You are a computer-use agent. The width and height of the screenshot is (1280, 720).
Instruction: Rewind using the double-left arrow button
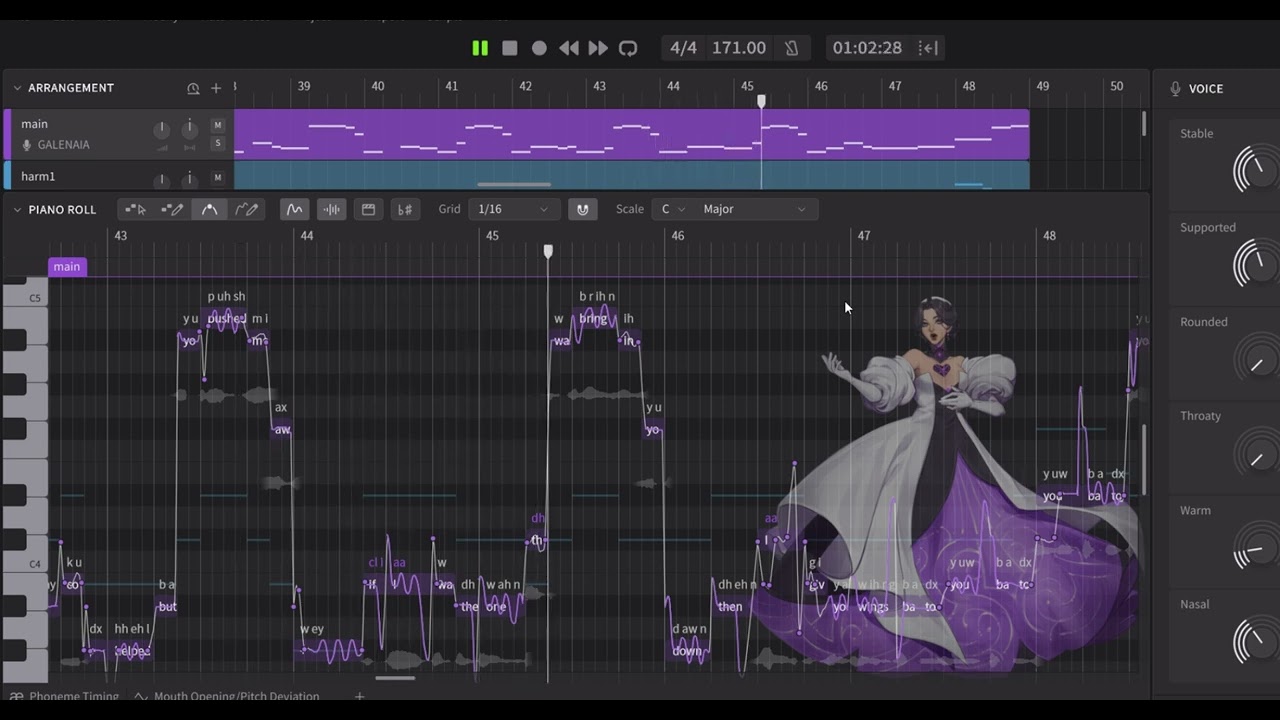tap(568, 48)
